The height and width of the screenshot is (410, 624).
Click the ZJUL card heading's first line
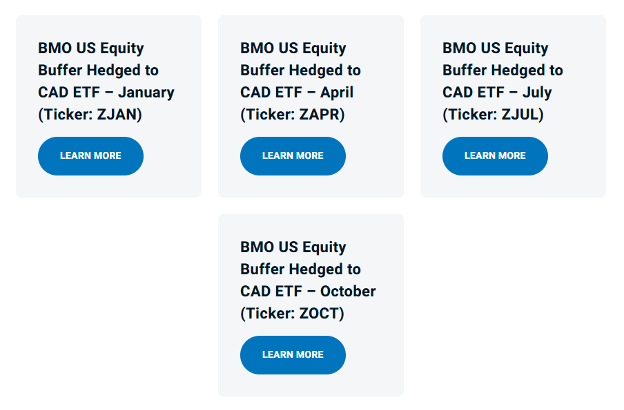click(x=495, y=48)
